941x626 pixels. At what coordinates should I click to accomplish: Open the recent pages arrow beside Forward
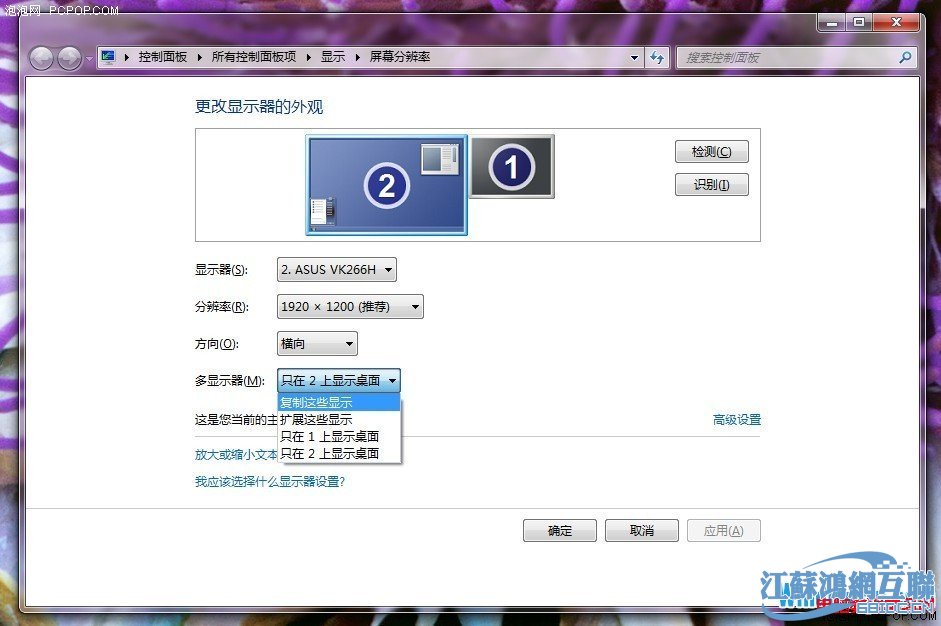tap(89, 59)
